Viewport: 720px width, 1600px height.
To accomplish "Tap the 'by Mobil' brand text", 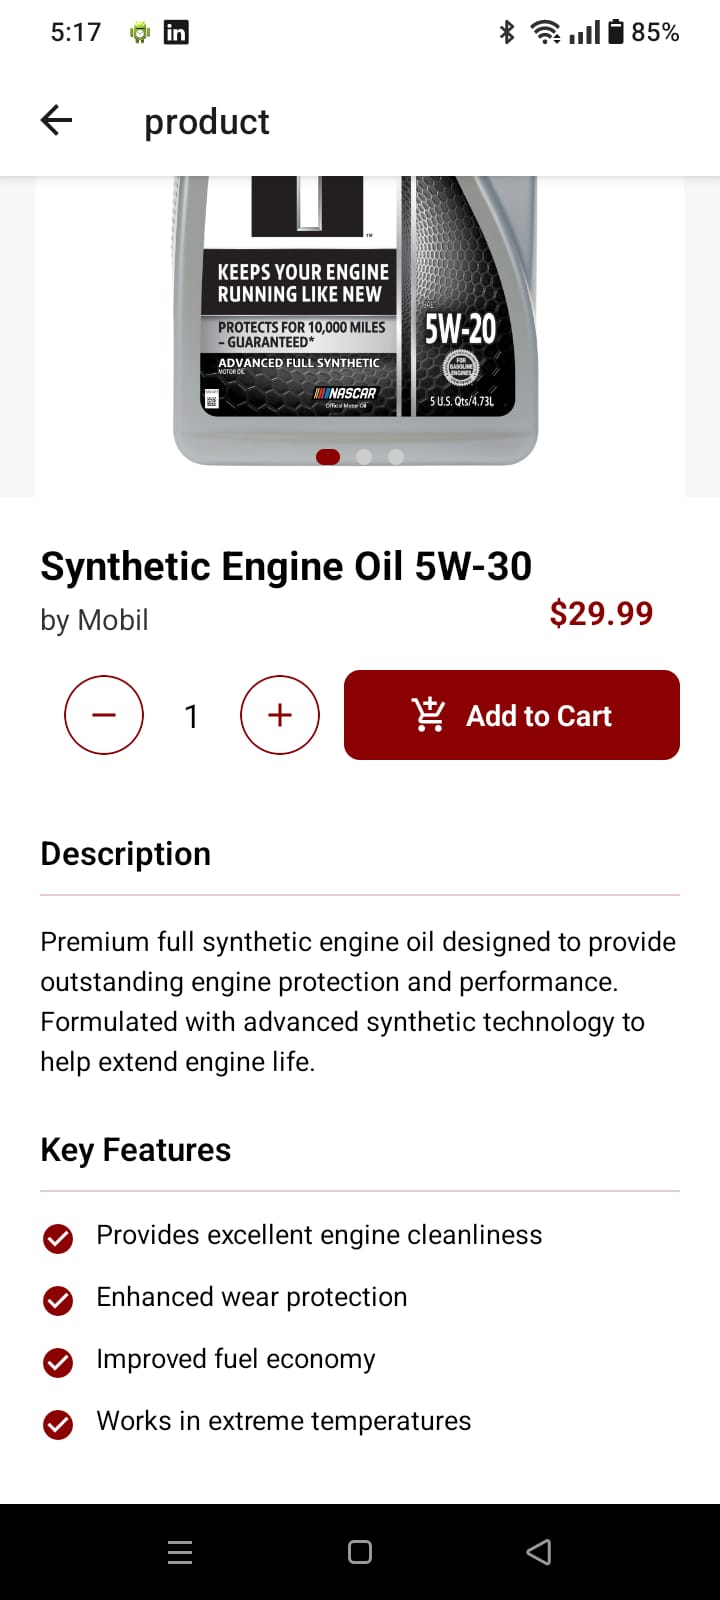I will point(94,620).
